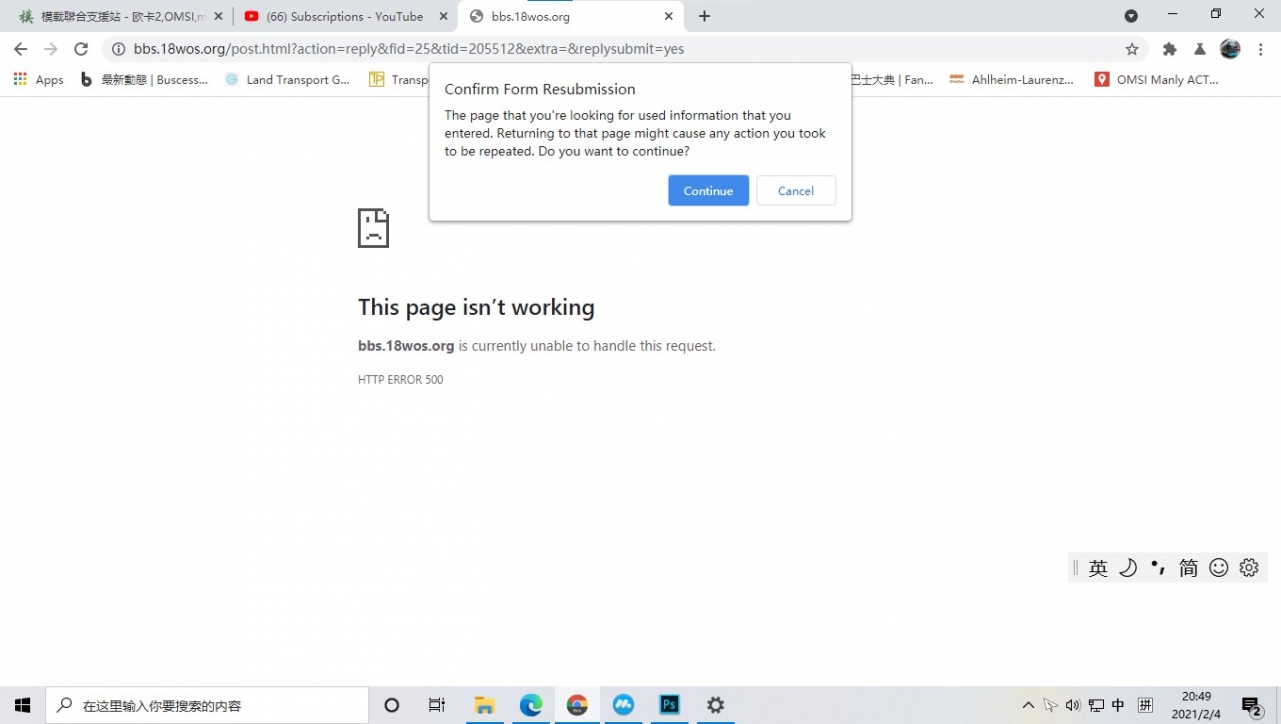Open the Apps bookmark shortcut
Screen dimensions: 1281x724
[39, 80]
